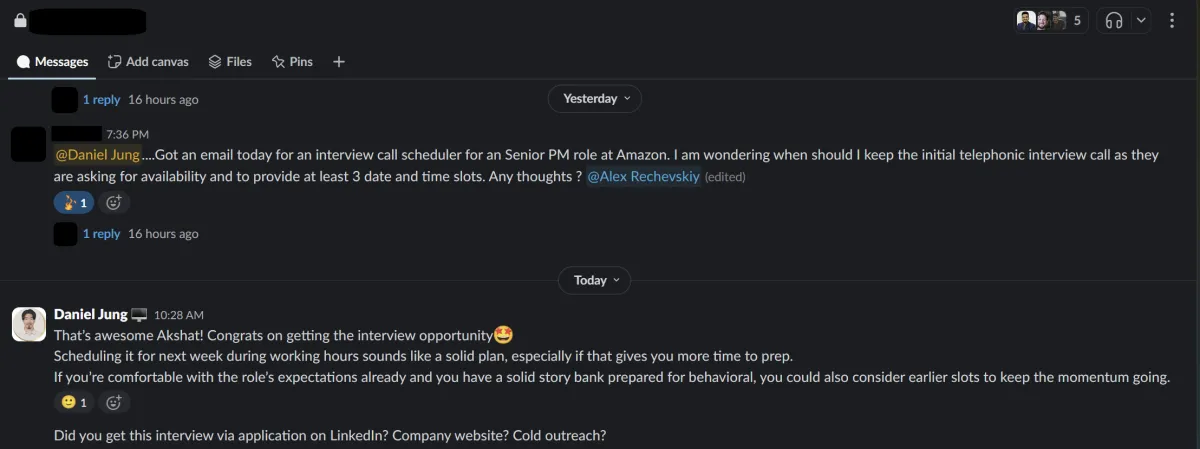Open the Files tab
Image resolution: width=1200 pixels, height=449 pixels.
(230, 62)
